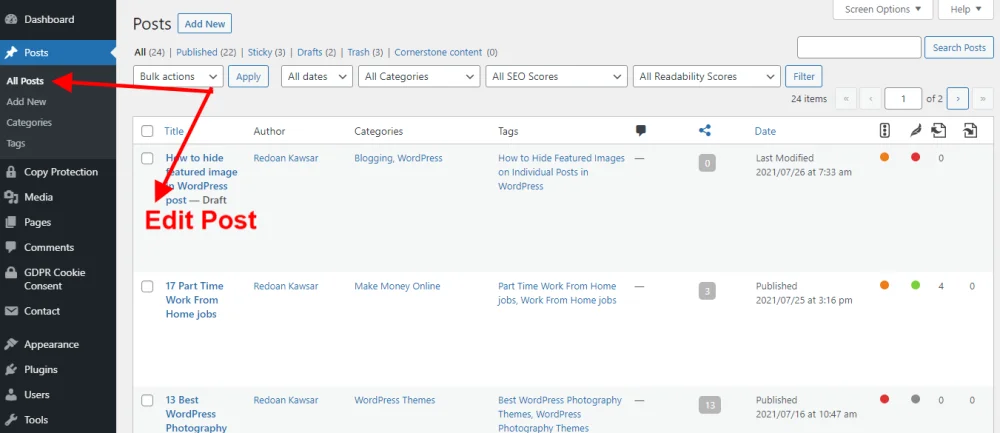Expand the All Categories filter dropdown
Screen dimensions: 1000x433
click(x=420, y=76)
